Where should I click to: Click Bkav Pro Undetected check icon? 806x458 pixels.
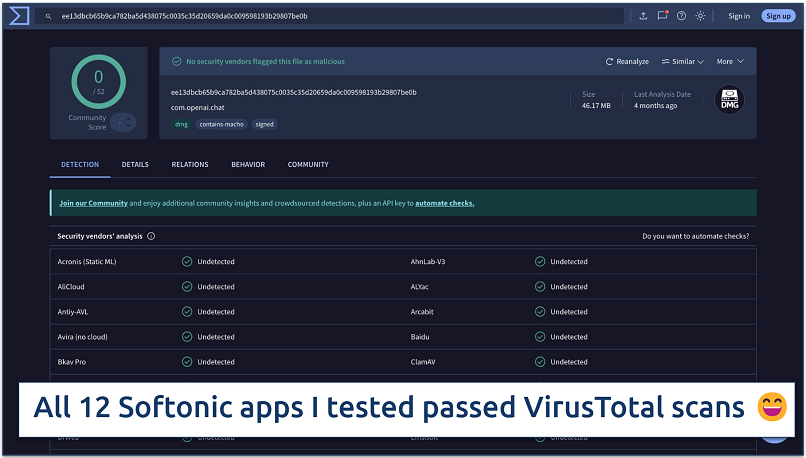click(x=187, y=362)
